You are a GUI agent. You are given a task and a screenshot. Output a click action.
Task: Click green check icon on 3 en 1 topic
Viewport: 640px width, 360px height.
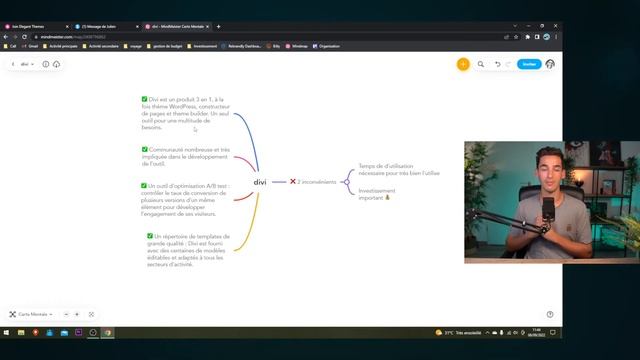pyautogui.click(x=144, y=99)
